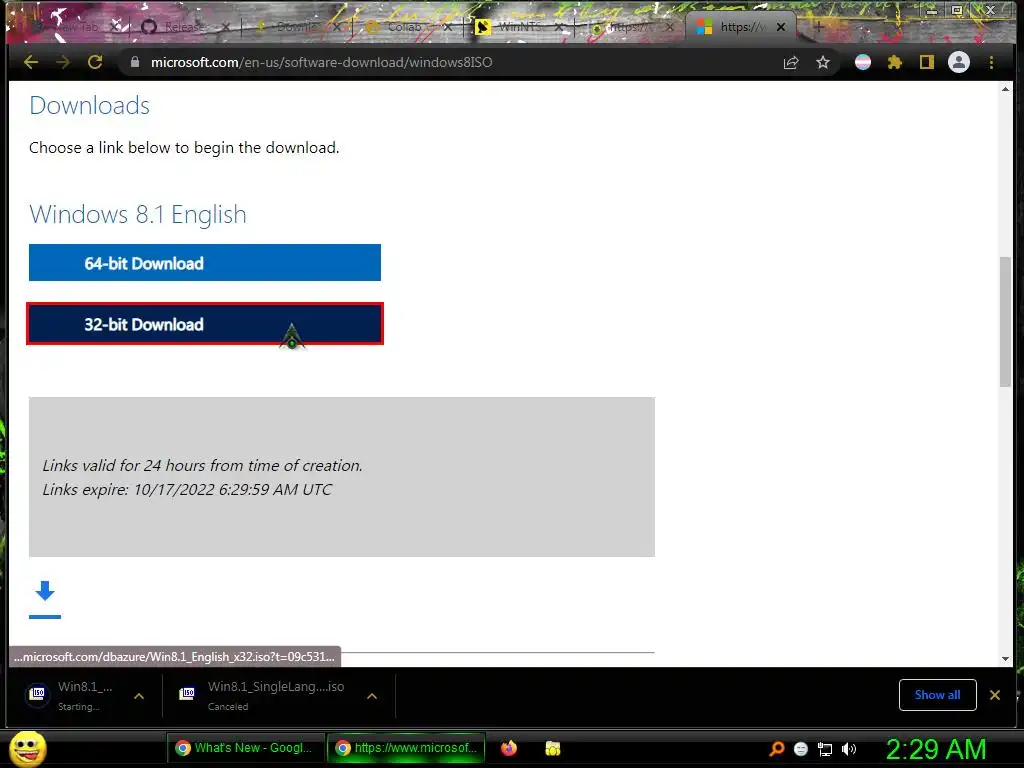Click 'Links valid for 24 hours' text

[202, 465]
